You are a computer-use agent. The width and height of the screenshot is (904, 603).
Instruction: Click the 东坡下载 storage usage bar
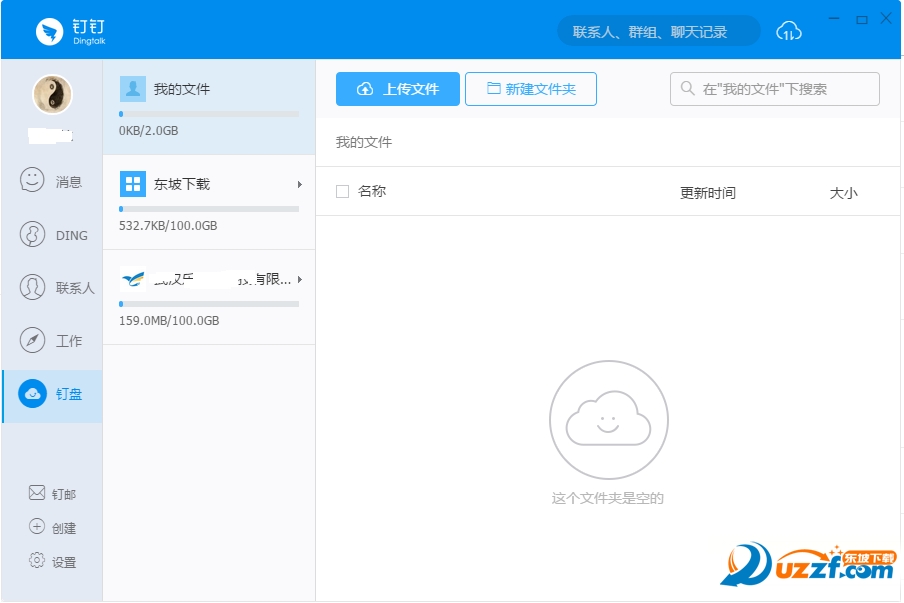click(207, 207)
